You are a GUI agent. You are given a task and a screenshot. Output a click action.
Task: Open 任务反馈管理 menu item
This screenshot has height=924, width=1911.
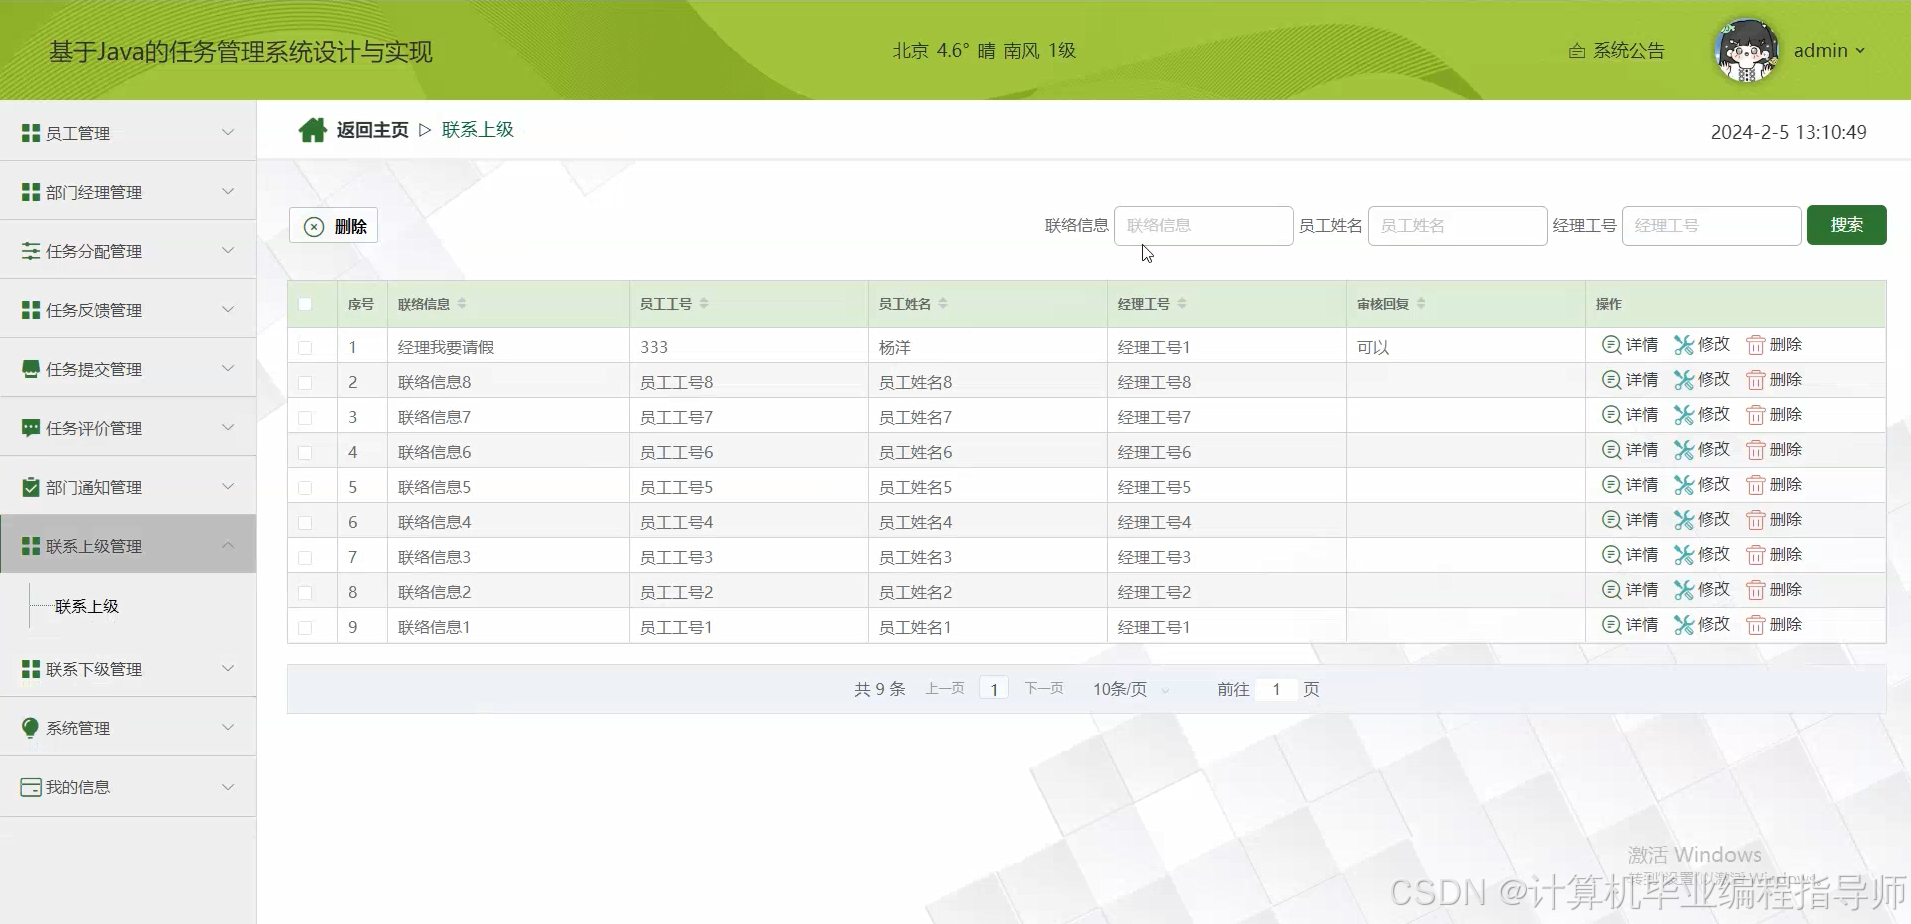pos(128,309)
